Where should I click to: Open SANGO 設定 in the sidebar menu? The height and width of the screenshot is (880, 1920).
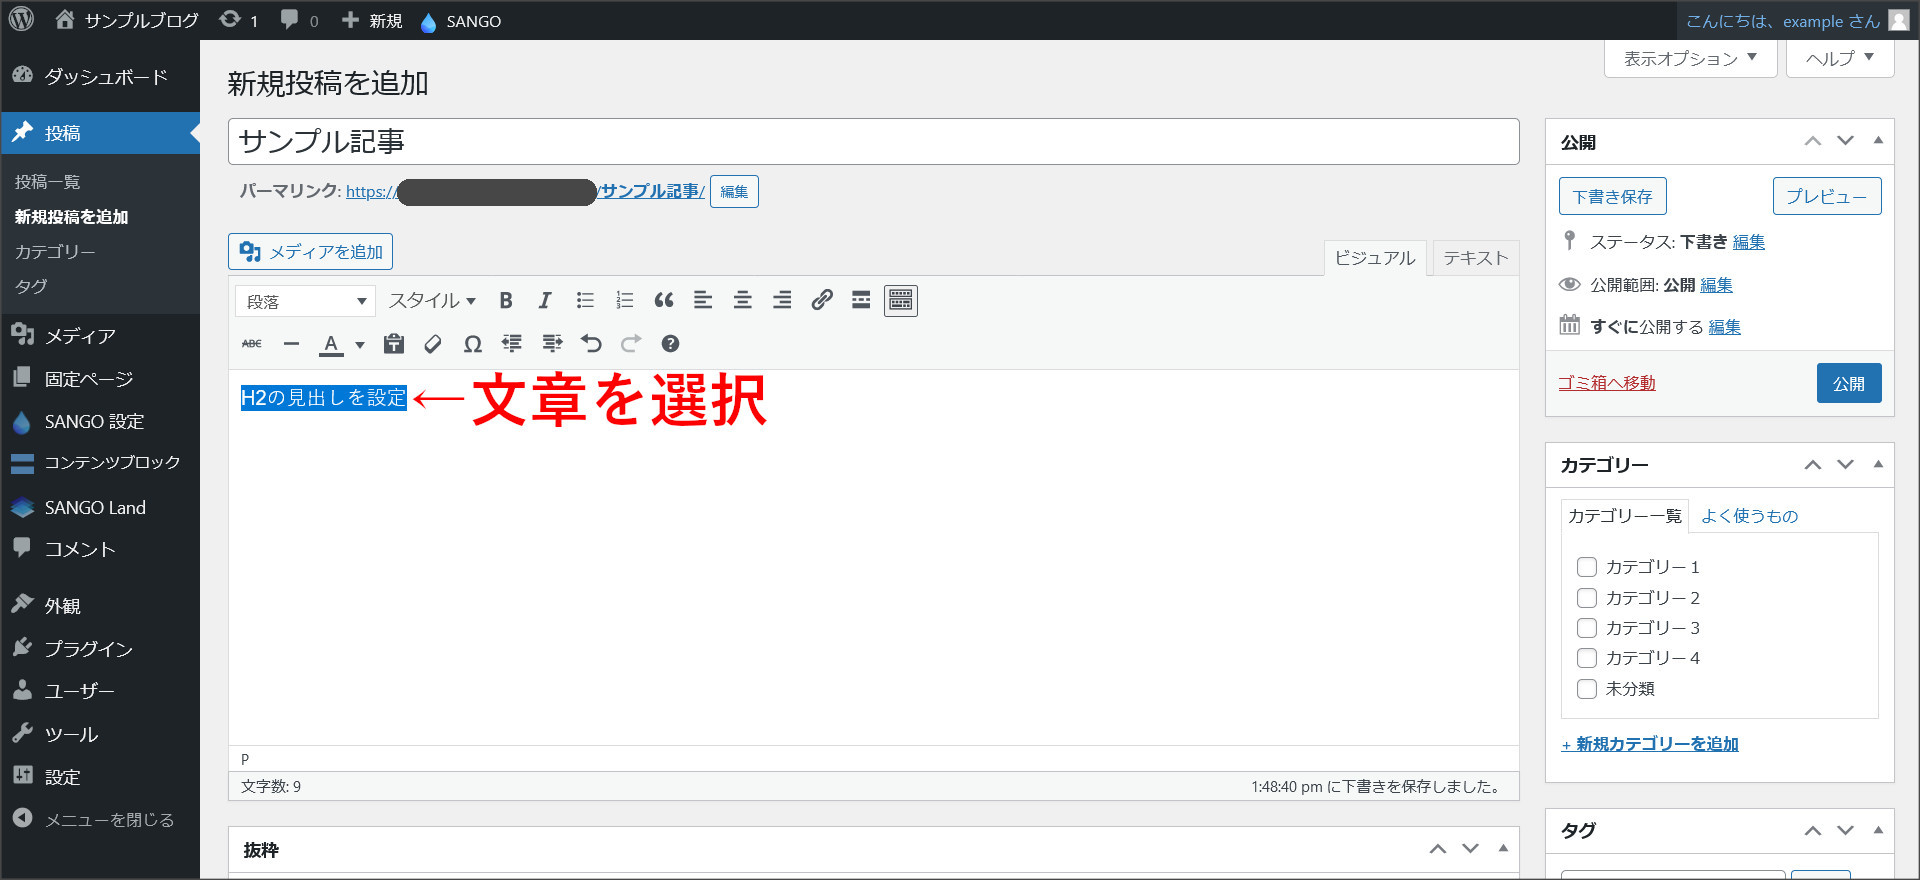pos(94,422)
